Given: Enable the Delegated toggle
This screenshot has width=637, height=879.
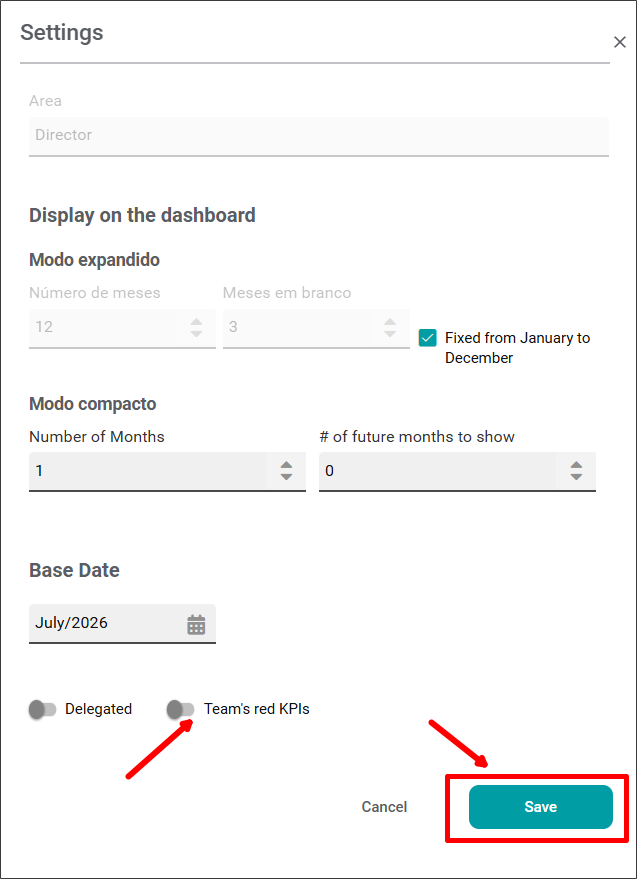Looking at the screenshot, I should click(x=43, y=710).
